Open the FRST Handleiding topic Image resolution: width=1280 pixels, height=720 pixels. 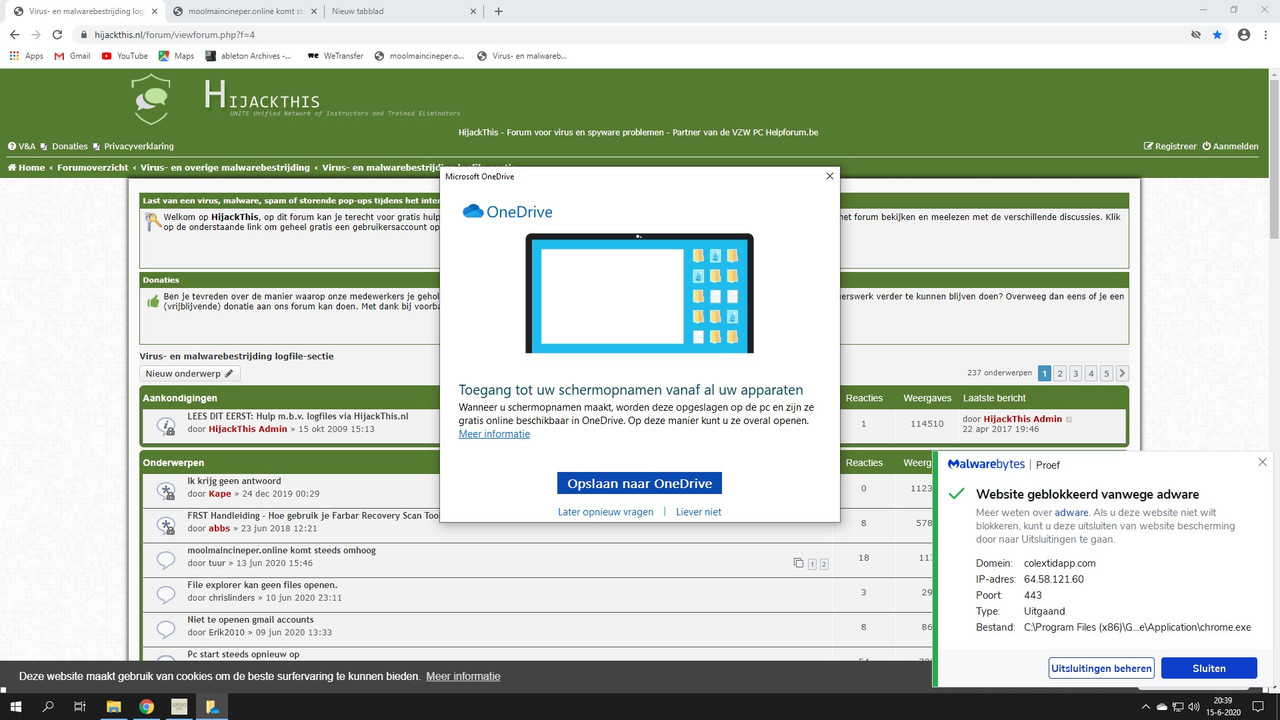pyautogui.click(x=313, y=515)
